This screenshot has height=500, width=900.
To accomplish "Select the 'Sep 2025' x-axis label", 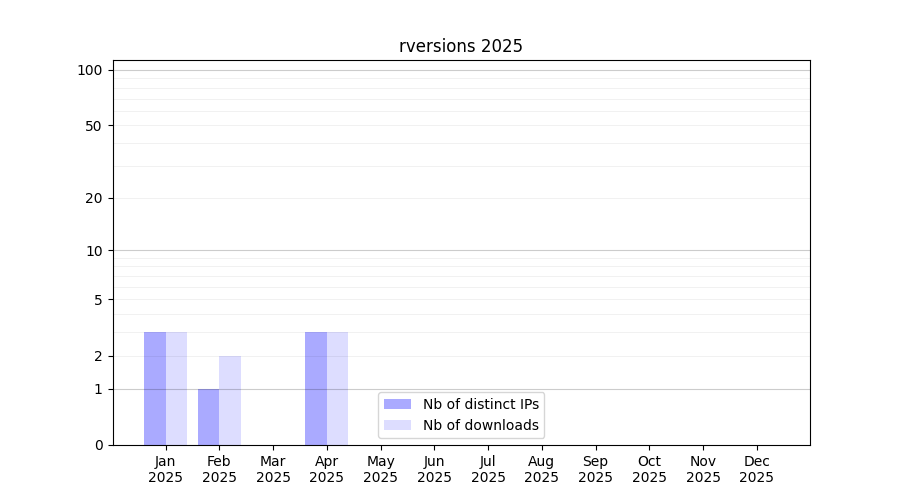I will (x=595, y=469).
